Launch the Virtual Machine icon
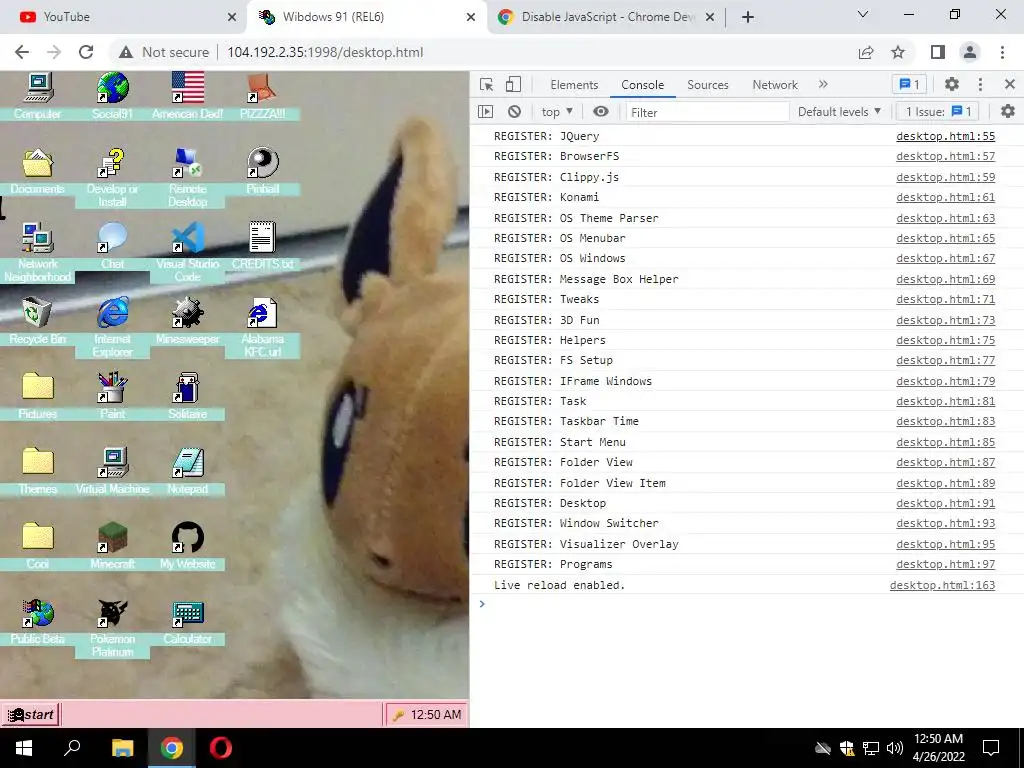The width and height of the screenshot is (1024, 768). [x=112, y=462]
